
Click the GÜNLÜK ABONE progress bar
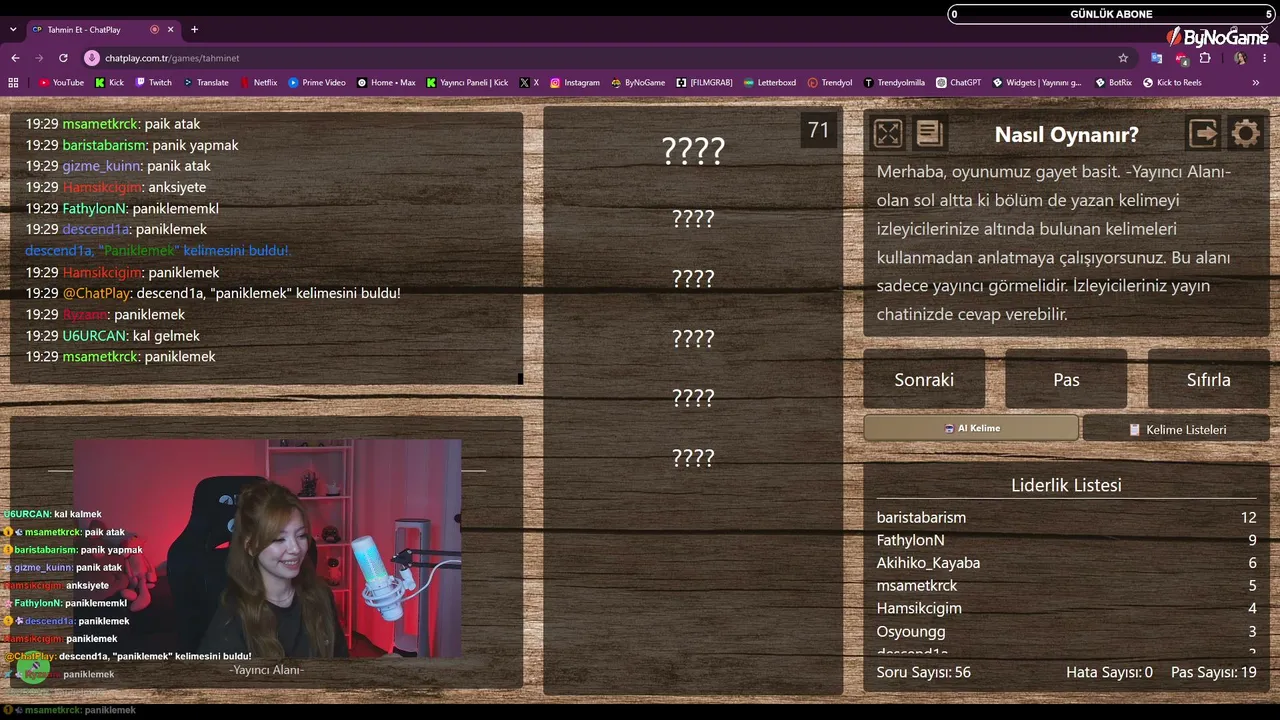1111,14
